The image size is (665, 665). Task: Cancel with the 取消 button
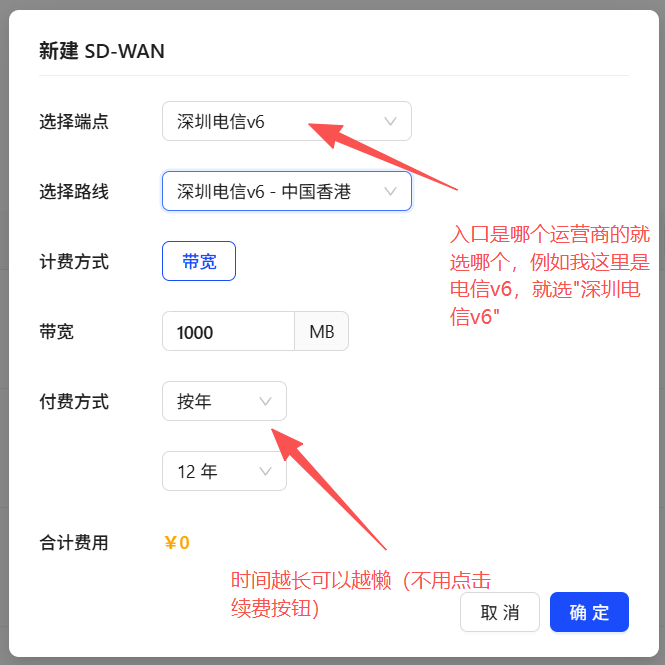[x=500, y=612]
